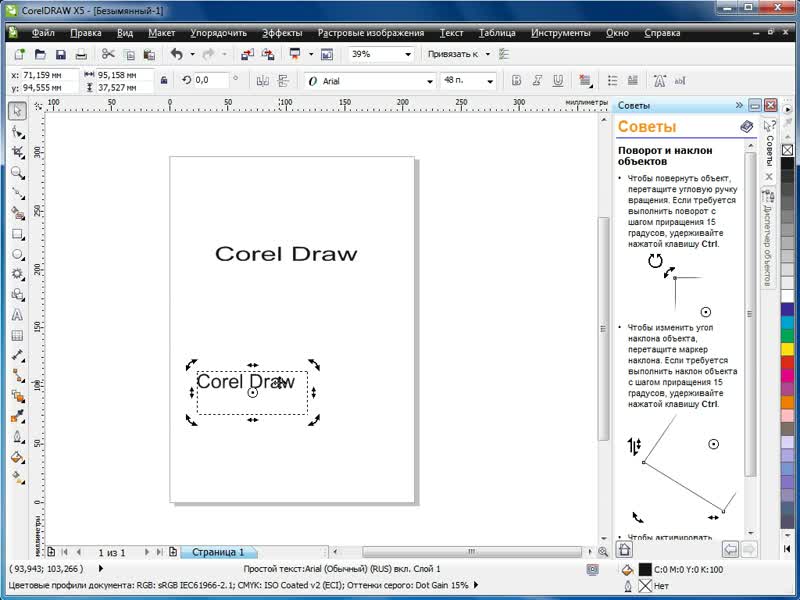The height and width of the screenshot is (600, 800).
Task: Collapse Советы docker with double chevron
Action: pyautogui.click(x=739, y=105)
